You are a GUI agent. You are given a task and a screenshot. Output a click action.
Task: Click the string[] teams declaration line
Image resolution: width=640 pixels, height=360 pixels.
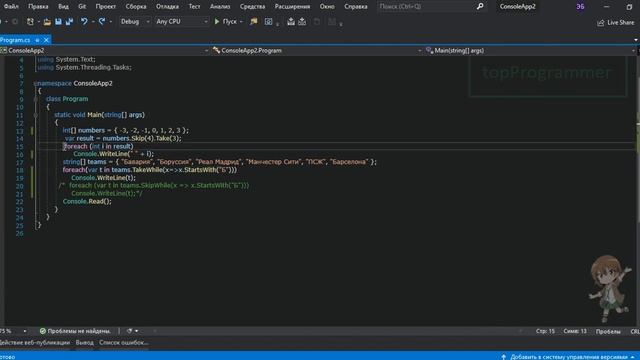click(220, 162)
